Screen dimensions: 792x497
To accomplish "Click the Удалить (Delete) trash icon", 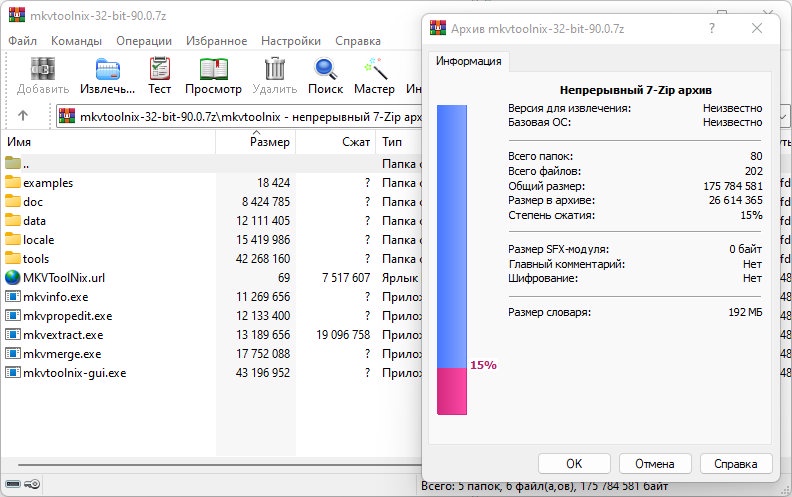I will pyautogui.click(x=274, y=75).
